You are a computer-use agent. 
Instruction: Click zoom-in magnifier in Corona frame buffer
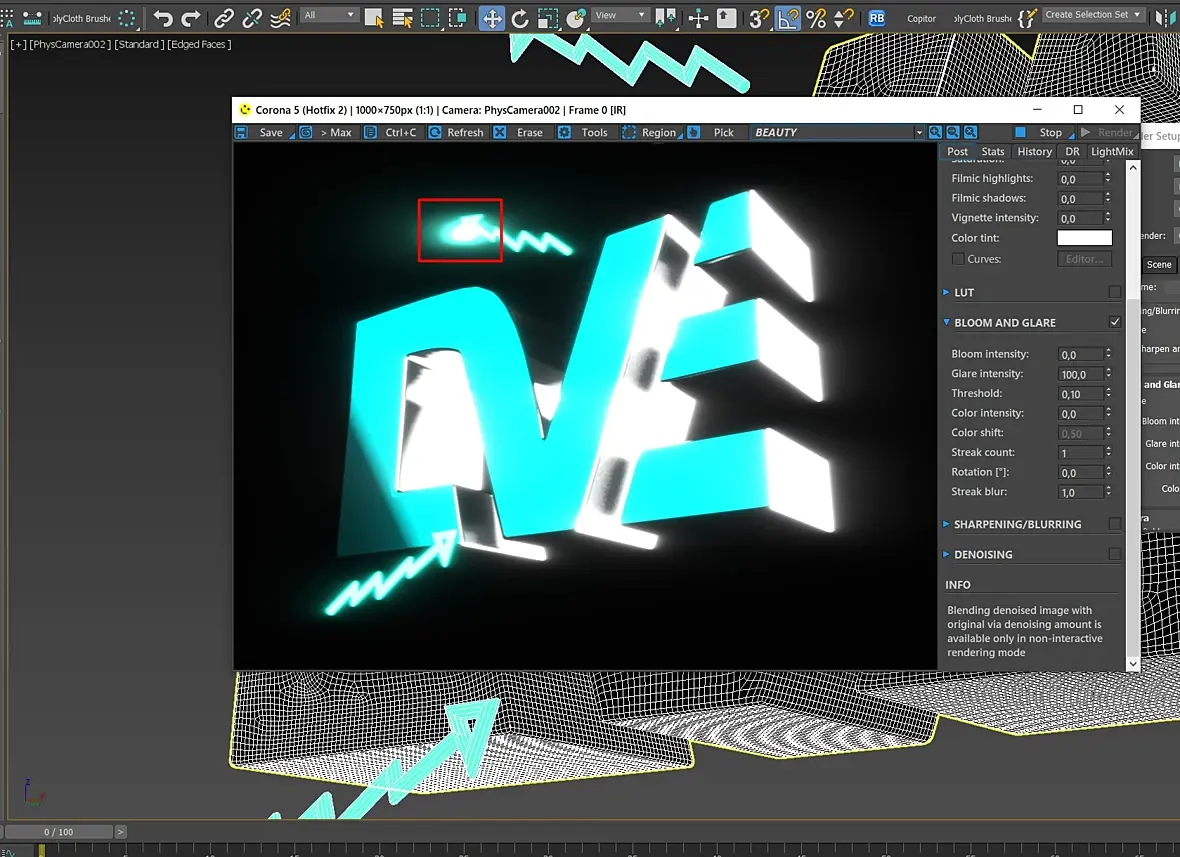(935, 132)
